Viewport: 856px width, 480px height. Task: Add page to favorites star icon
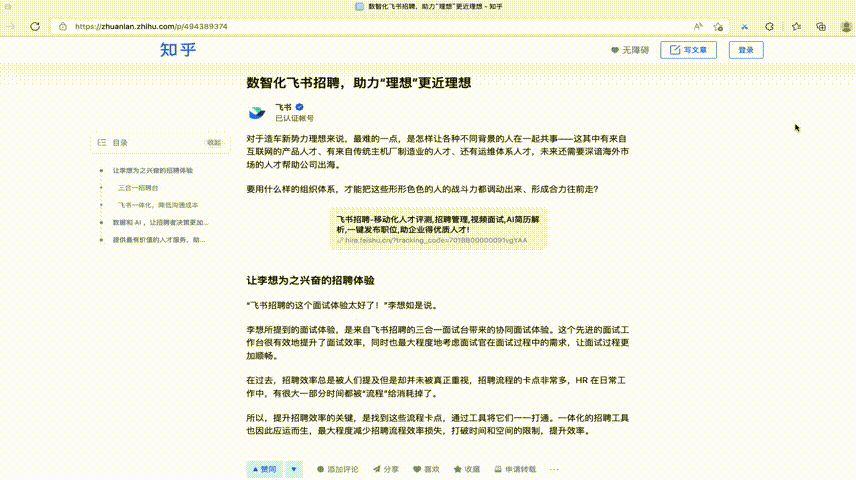[x=718, y=26]
